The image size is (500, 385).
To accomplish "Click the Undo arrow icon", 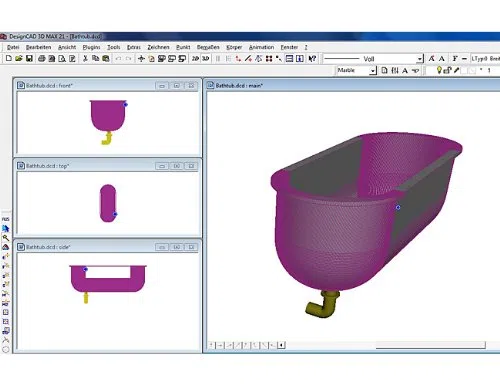I will (x=118, y=59).
